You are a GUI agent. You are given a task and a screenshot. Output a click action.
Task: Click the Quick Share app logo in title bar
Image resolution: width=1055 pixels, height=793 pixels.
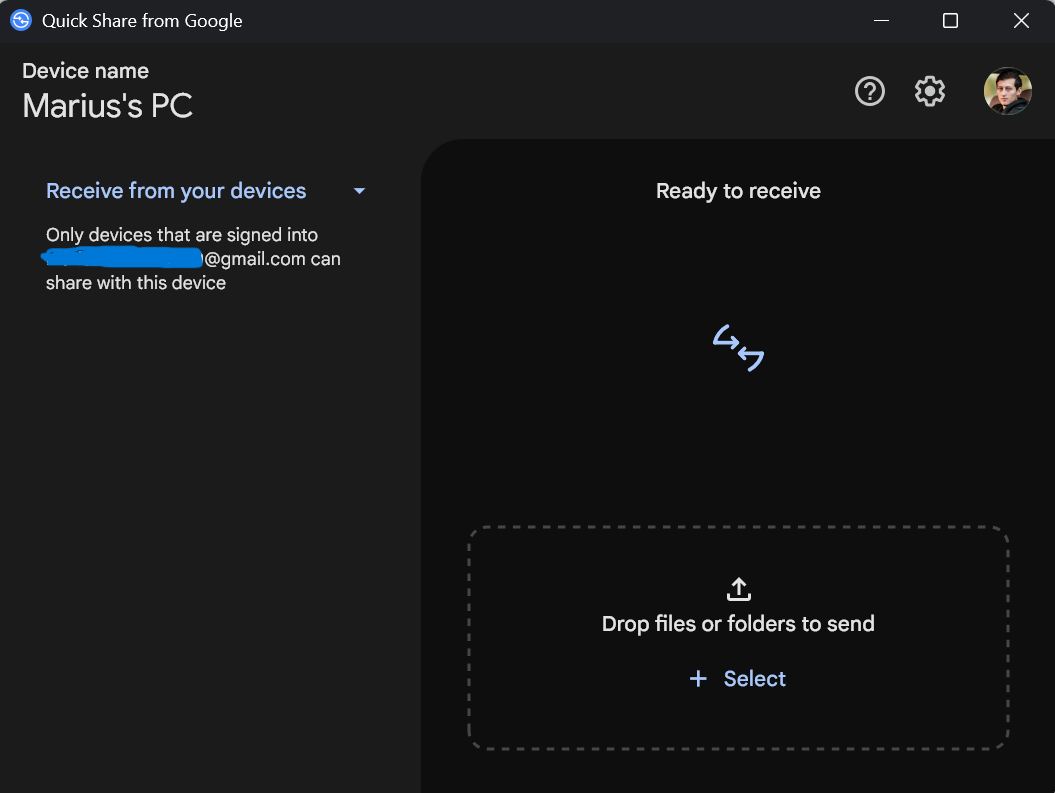[x=21, y=21]
